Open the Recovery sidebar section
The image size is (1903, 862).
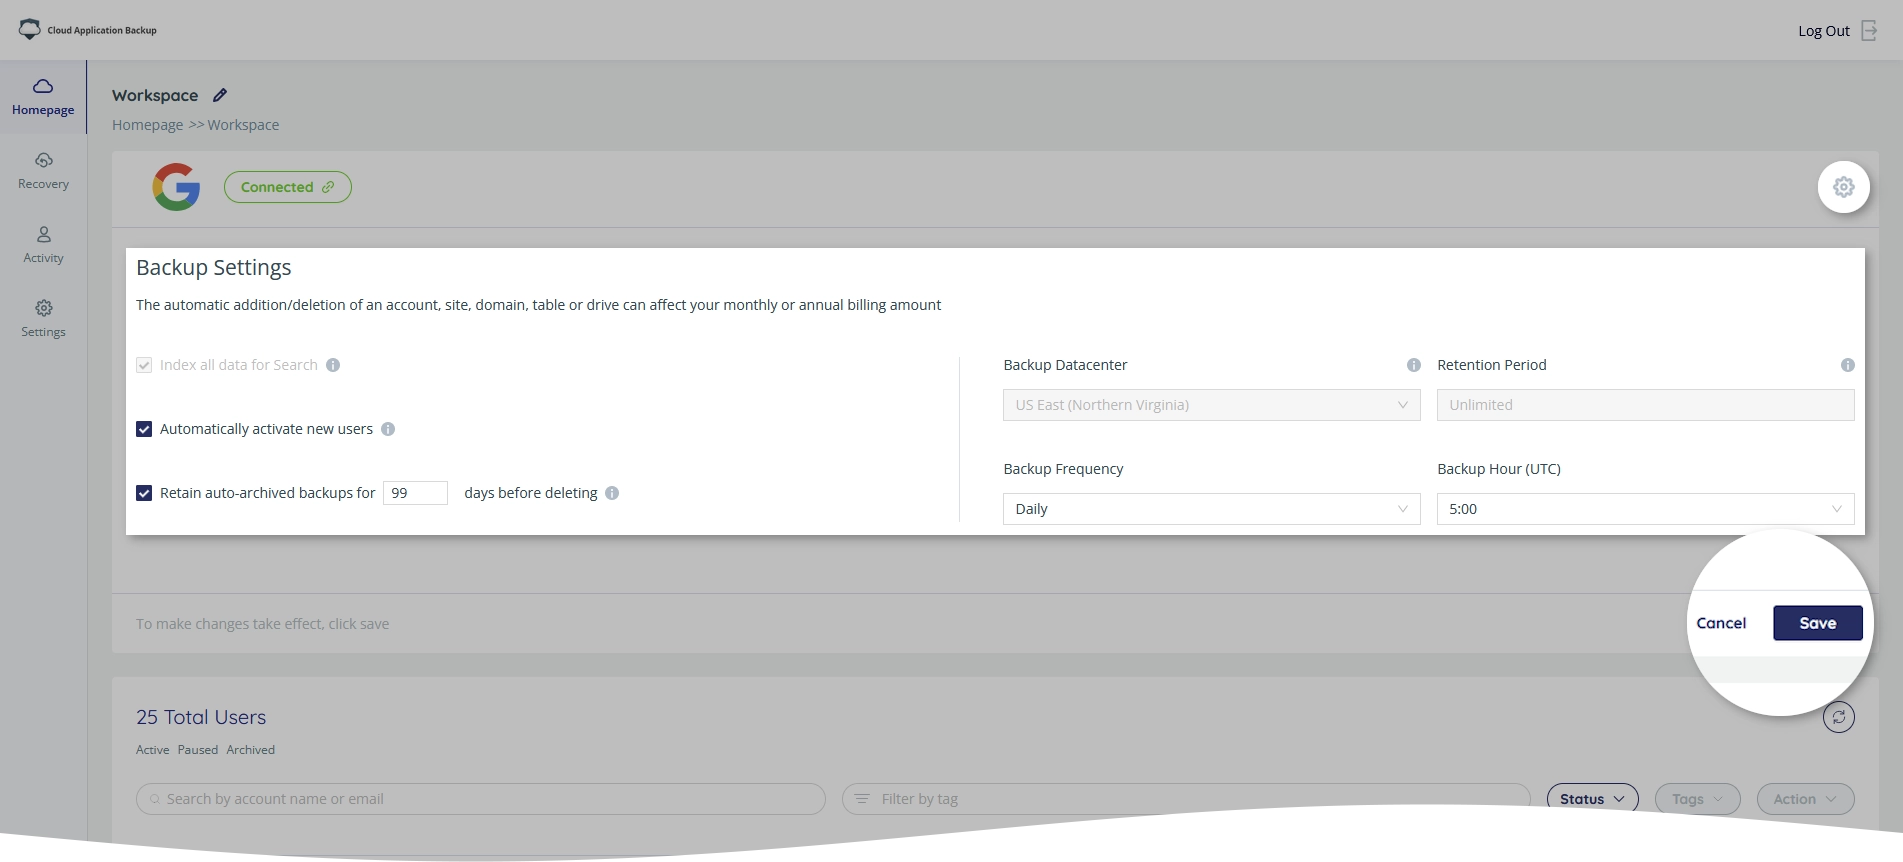(x=43, y=171)
